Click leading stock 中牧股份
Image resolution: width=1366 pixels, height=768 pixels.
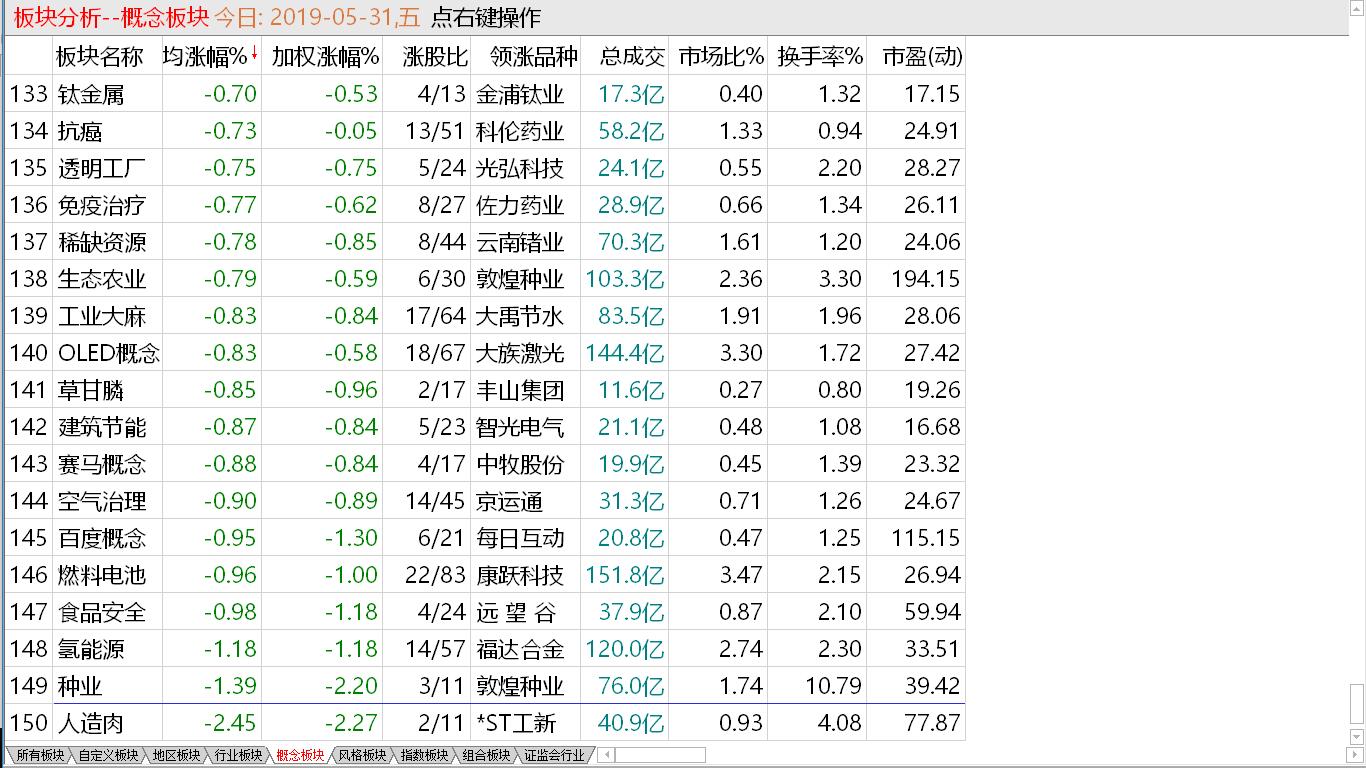520,464
